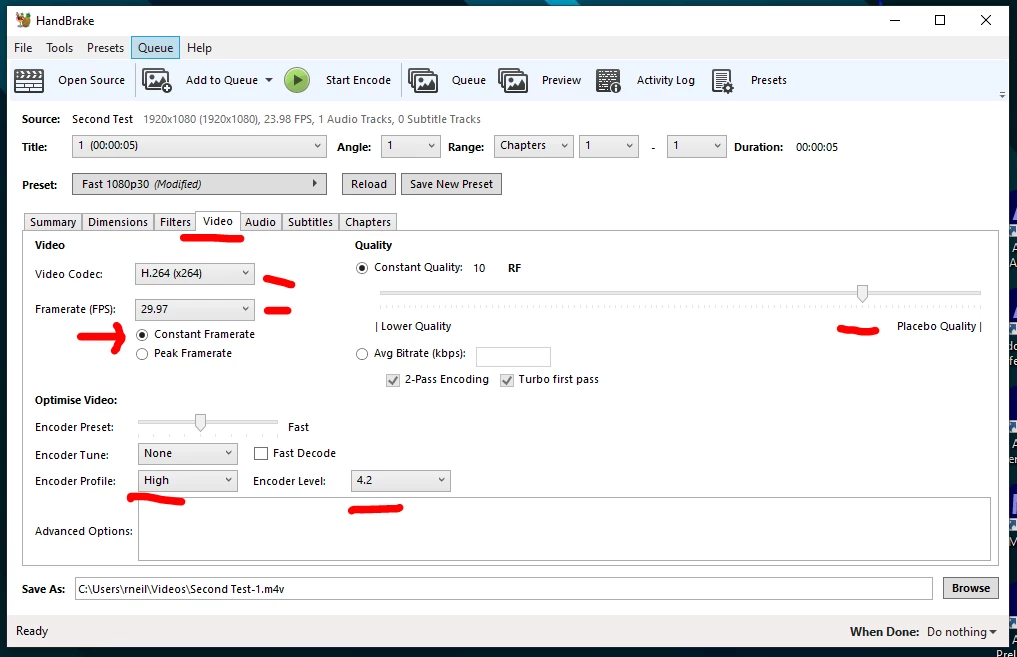Open the Video Codec H.264 dropdown

(x=195, y=274)
